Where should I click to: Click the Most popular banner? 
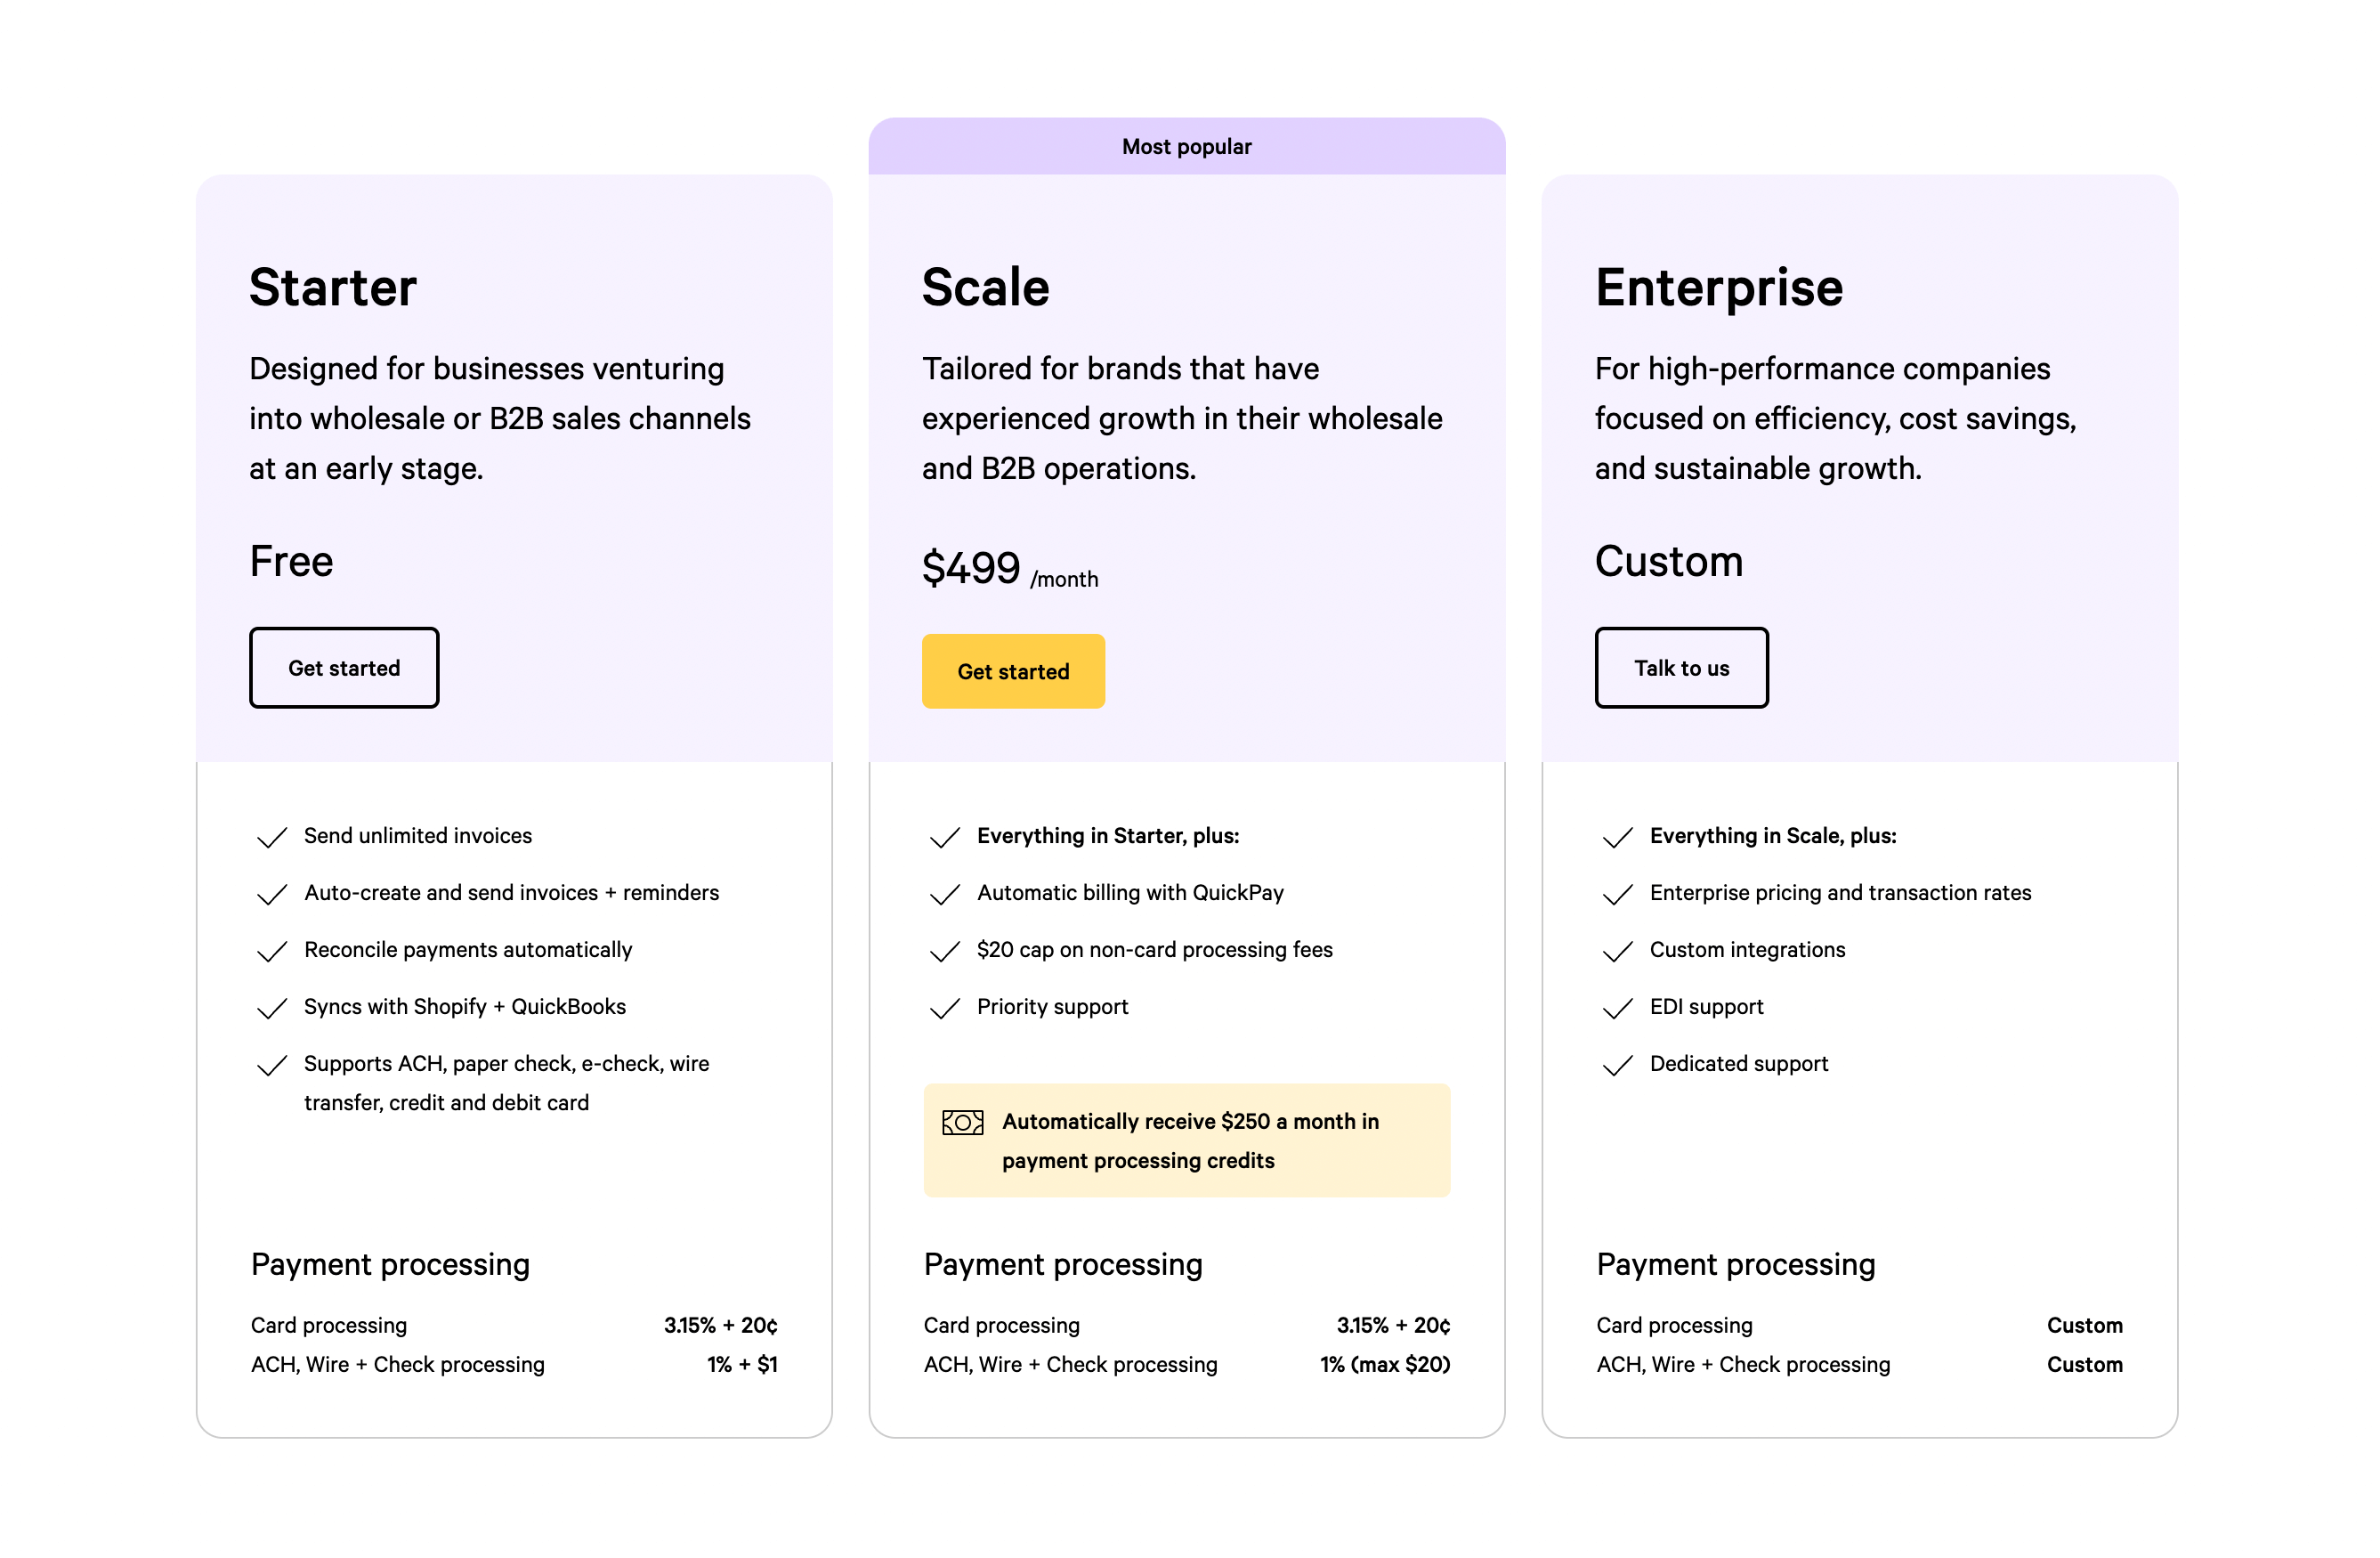[x=1186, y=147]
